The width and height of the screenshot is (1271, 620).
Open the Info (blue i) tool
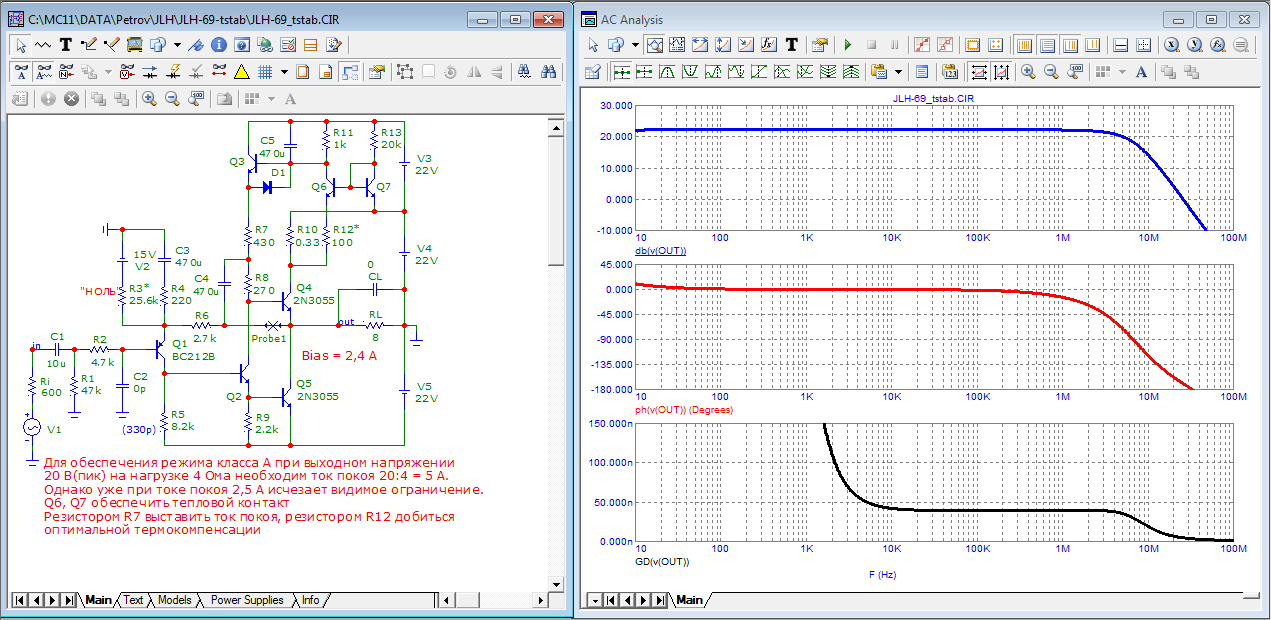click(x=218, y=45)
